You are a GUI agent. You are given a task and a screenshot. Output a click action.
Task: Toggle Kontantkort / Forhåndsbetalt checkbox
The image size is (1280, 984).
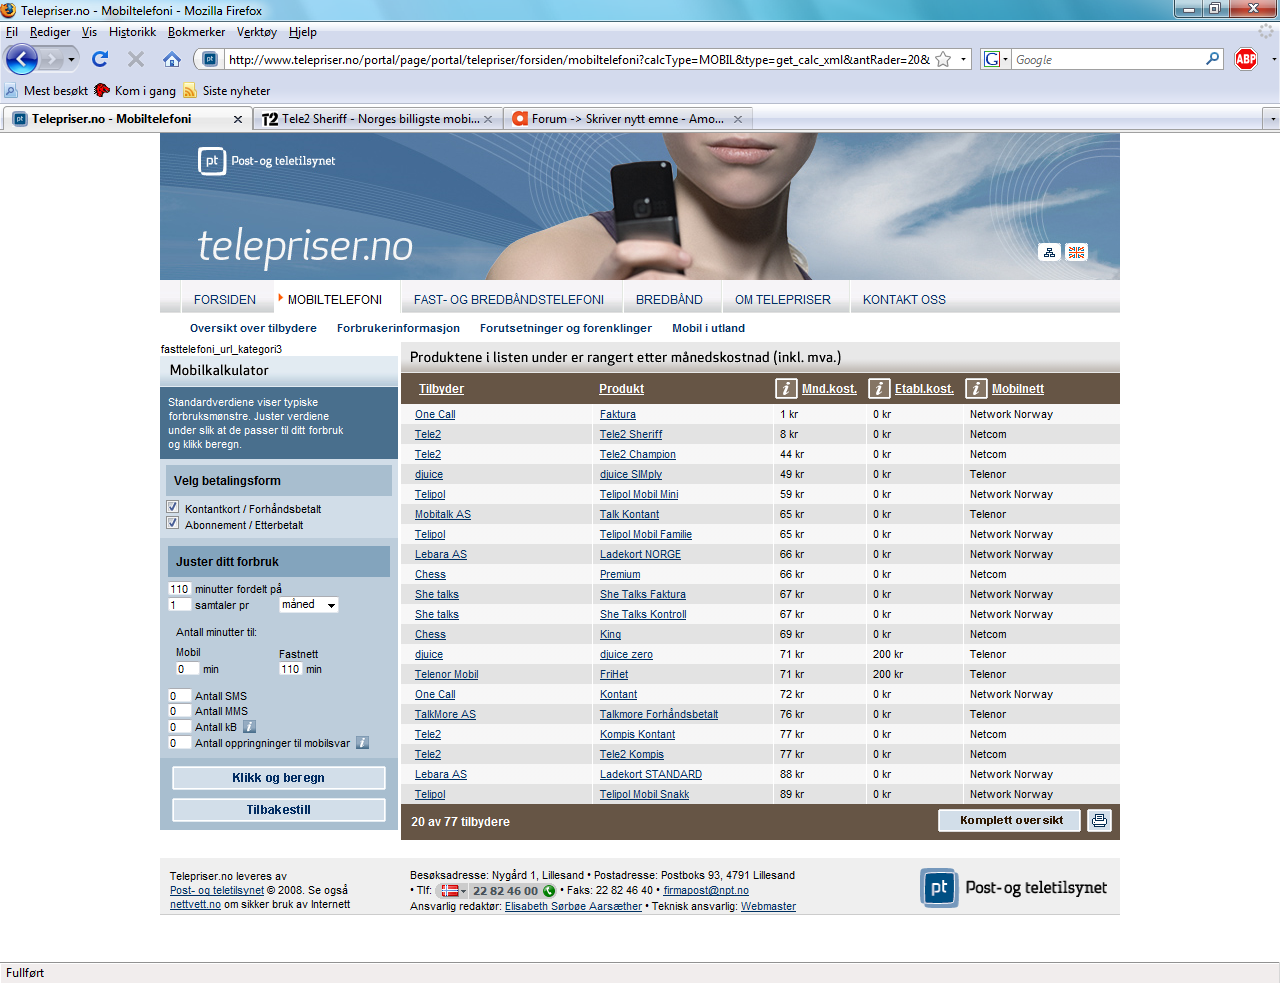(x=173, y=507)
